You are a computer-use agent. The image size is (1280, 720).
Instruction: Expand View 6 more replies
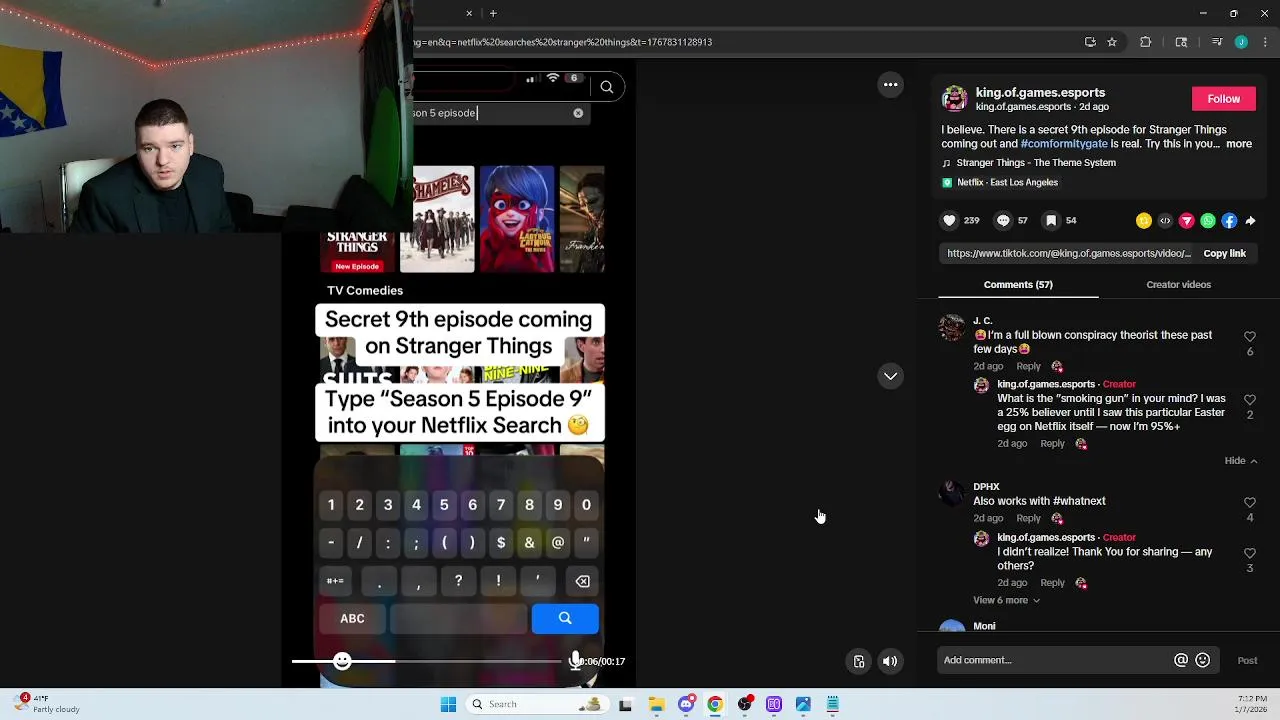point(1007,600)
